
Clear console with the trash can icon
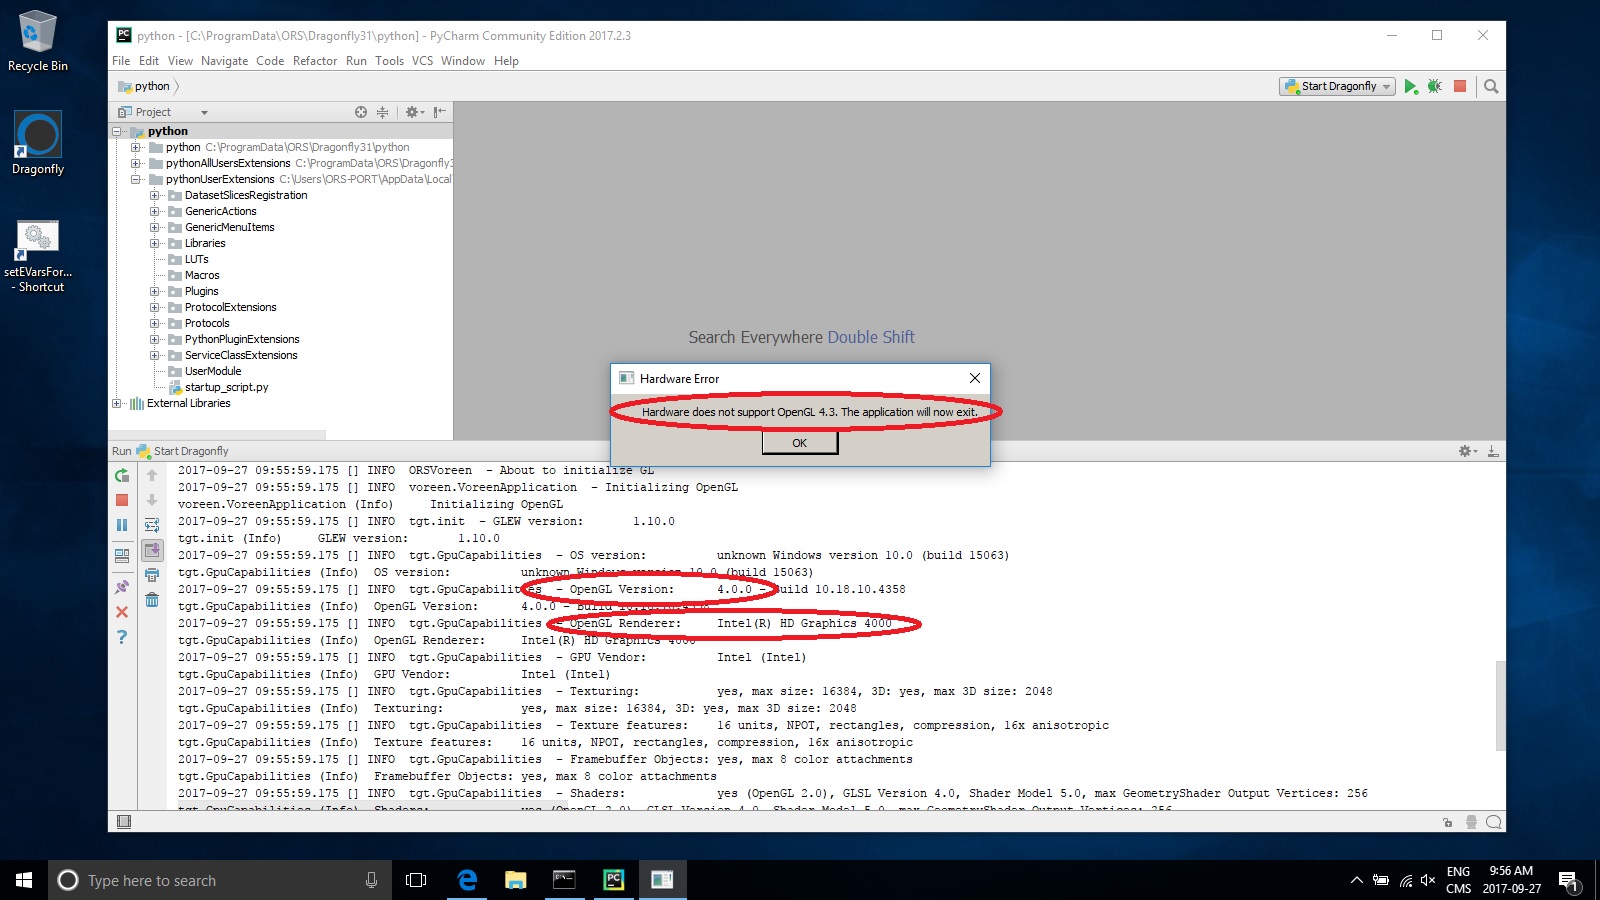[152, 600]
